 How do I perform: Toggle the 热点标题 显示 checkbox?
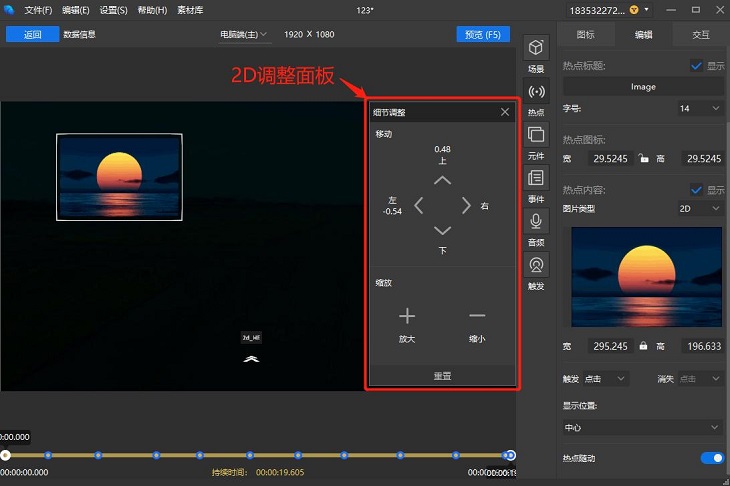697,66
